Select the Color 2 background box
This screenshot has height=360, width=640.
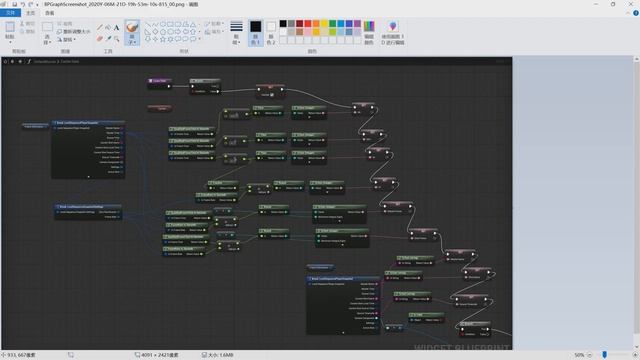click(271, 32)
